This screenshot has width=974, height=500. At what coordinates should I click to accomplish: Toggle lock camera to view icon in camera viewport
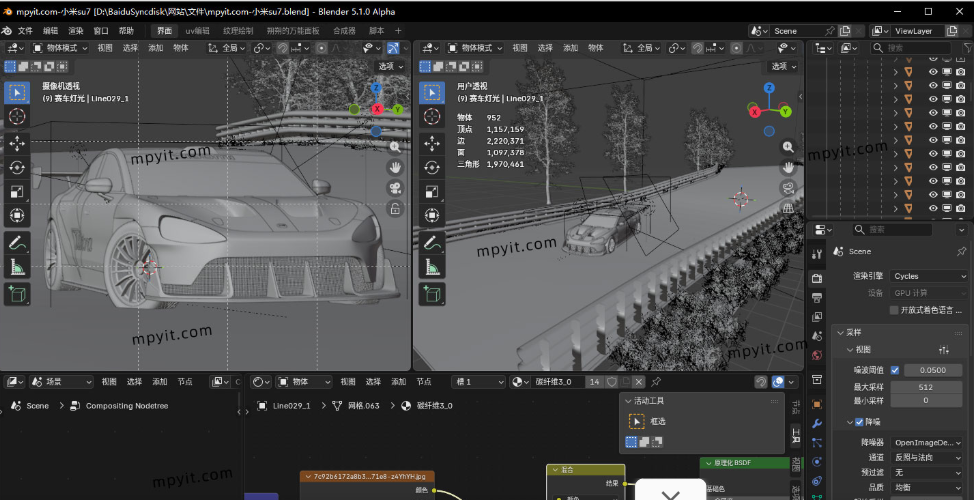pos(395,209)
